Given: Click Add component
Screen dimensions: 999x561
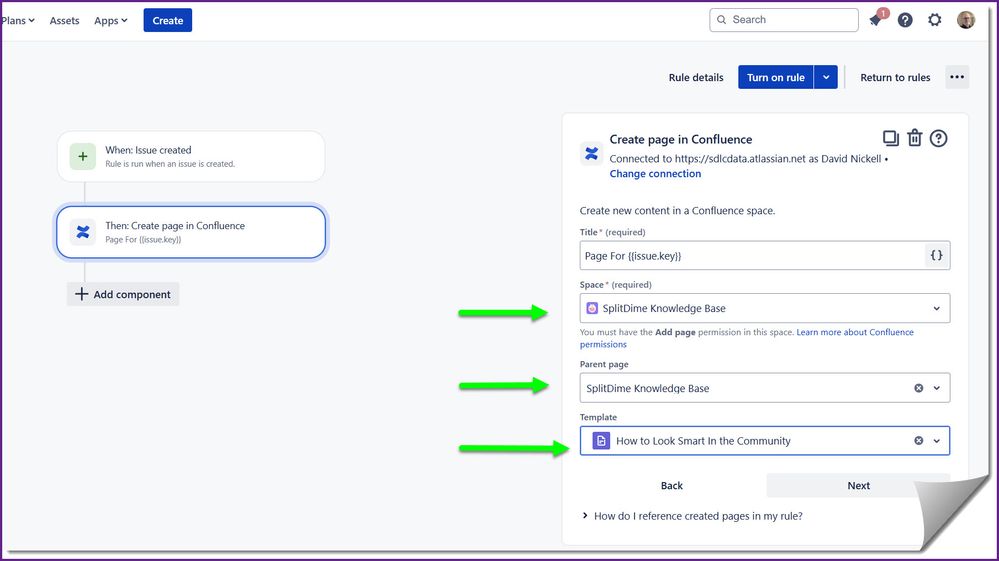Looking at the screenshot, I should [123, 294].
